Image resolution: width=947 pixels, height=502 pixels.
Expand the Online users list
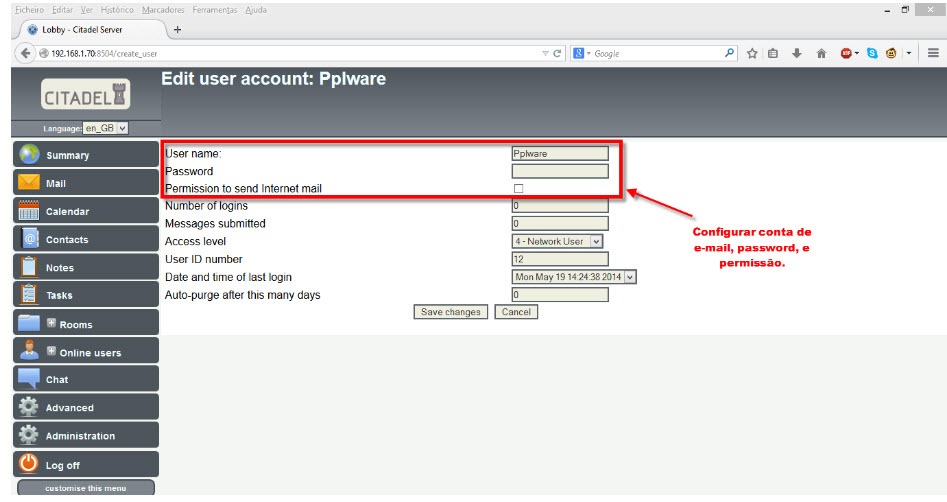[52, 352]
